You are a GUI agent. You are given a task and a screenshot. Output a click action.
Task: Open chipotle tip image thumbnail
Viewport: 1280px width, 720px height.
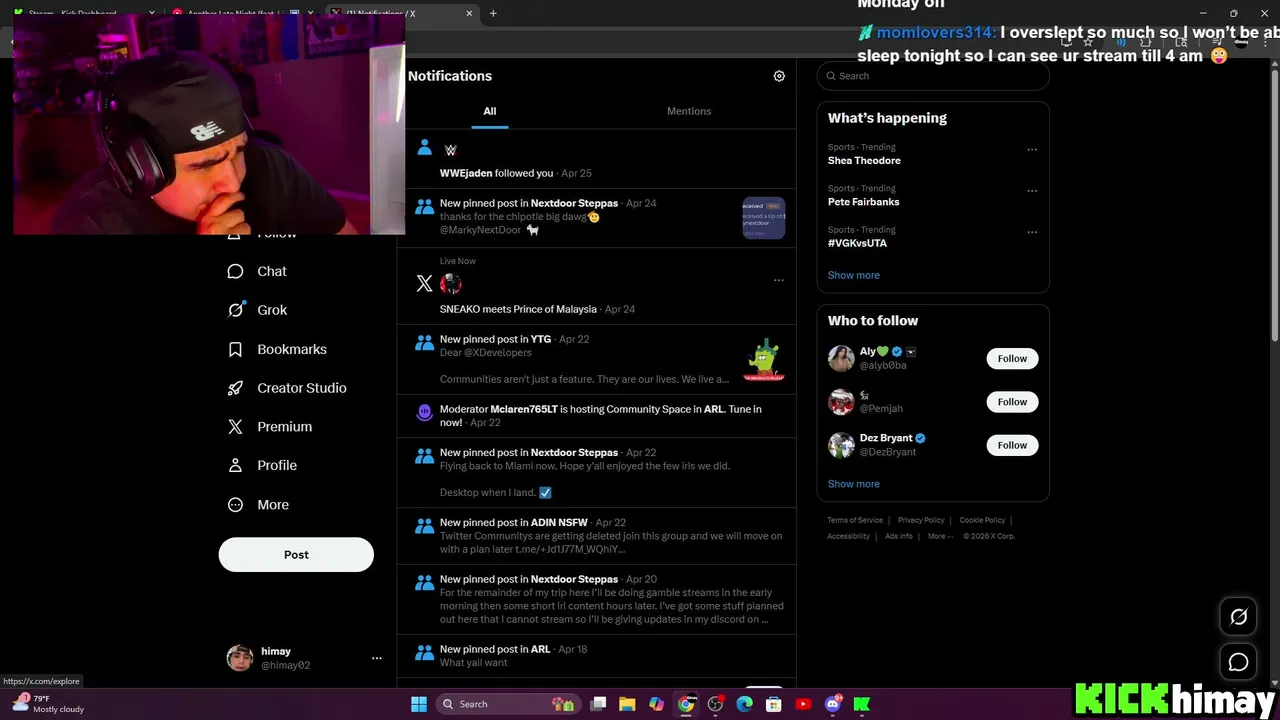click(764, 218)
